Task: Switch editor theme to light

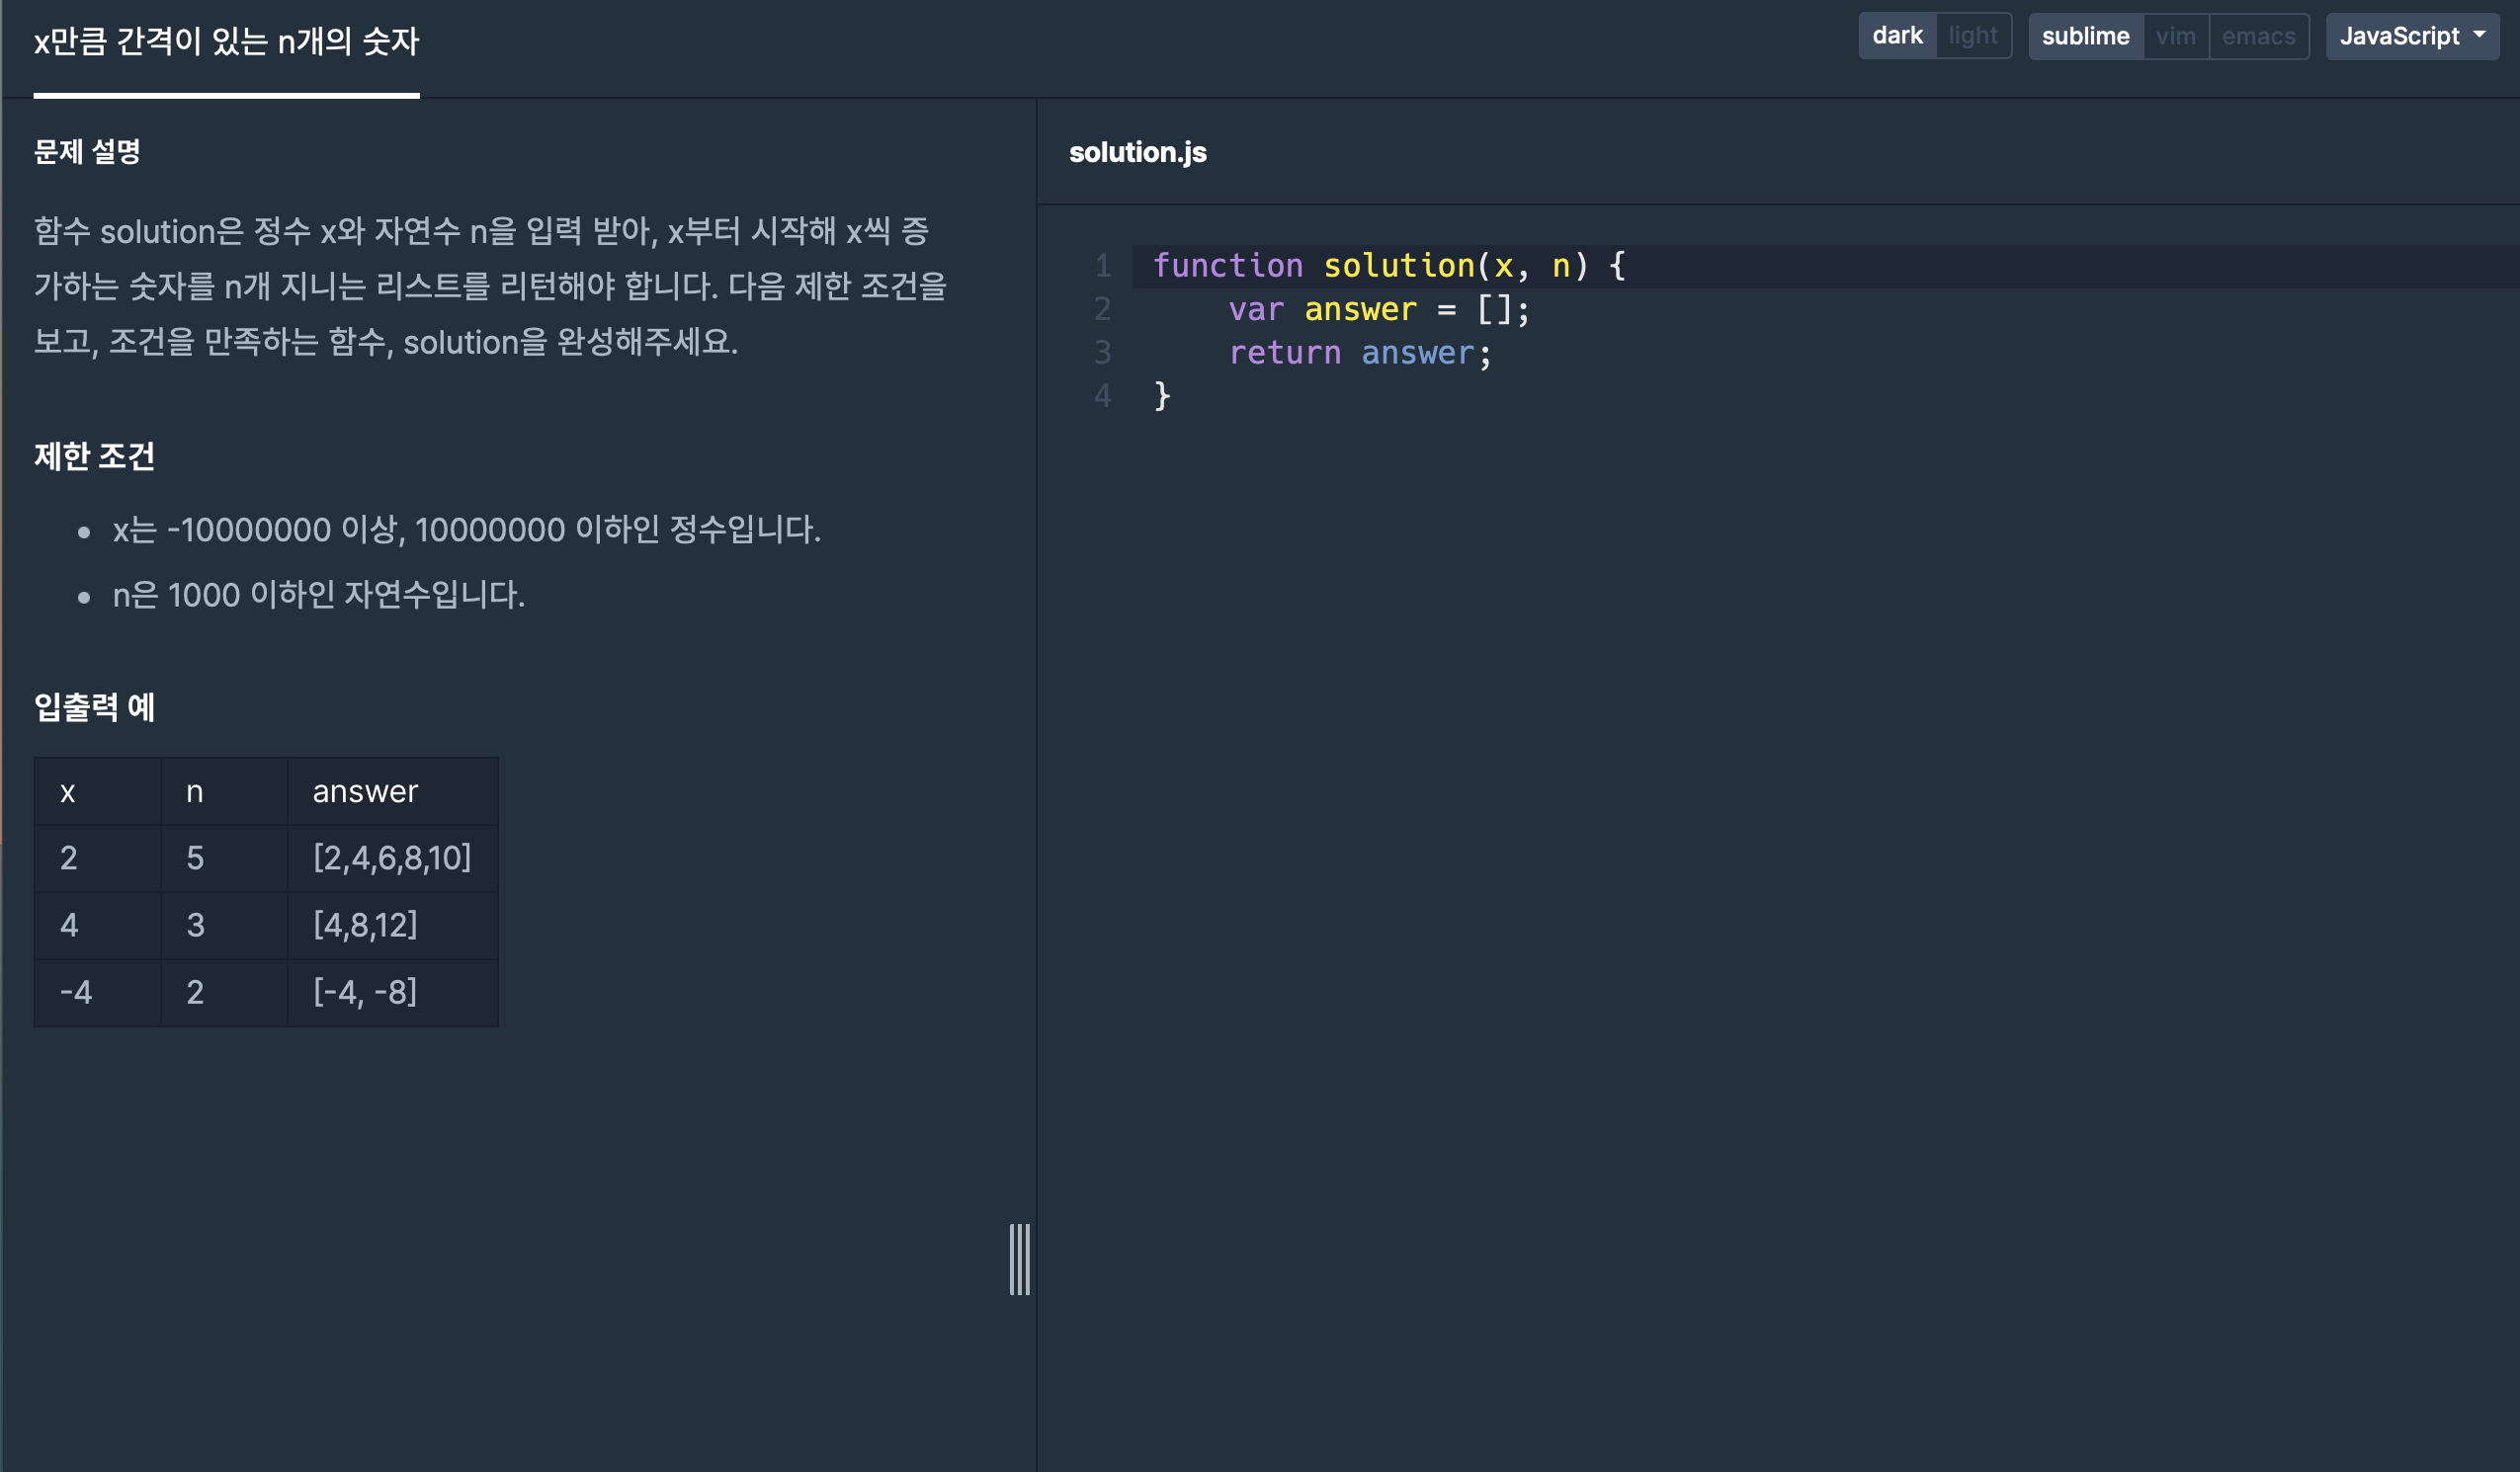Action: coord(1972,36)
